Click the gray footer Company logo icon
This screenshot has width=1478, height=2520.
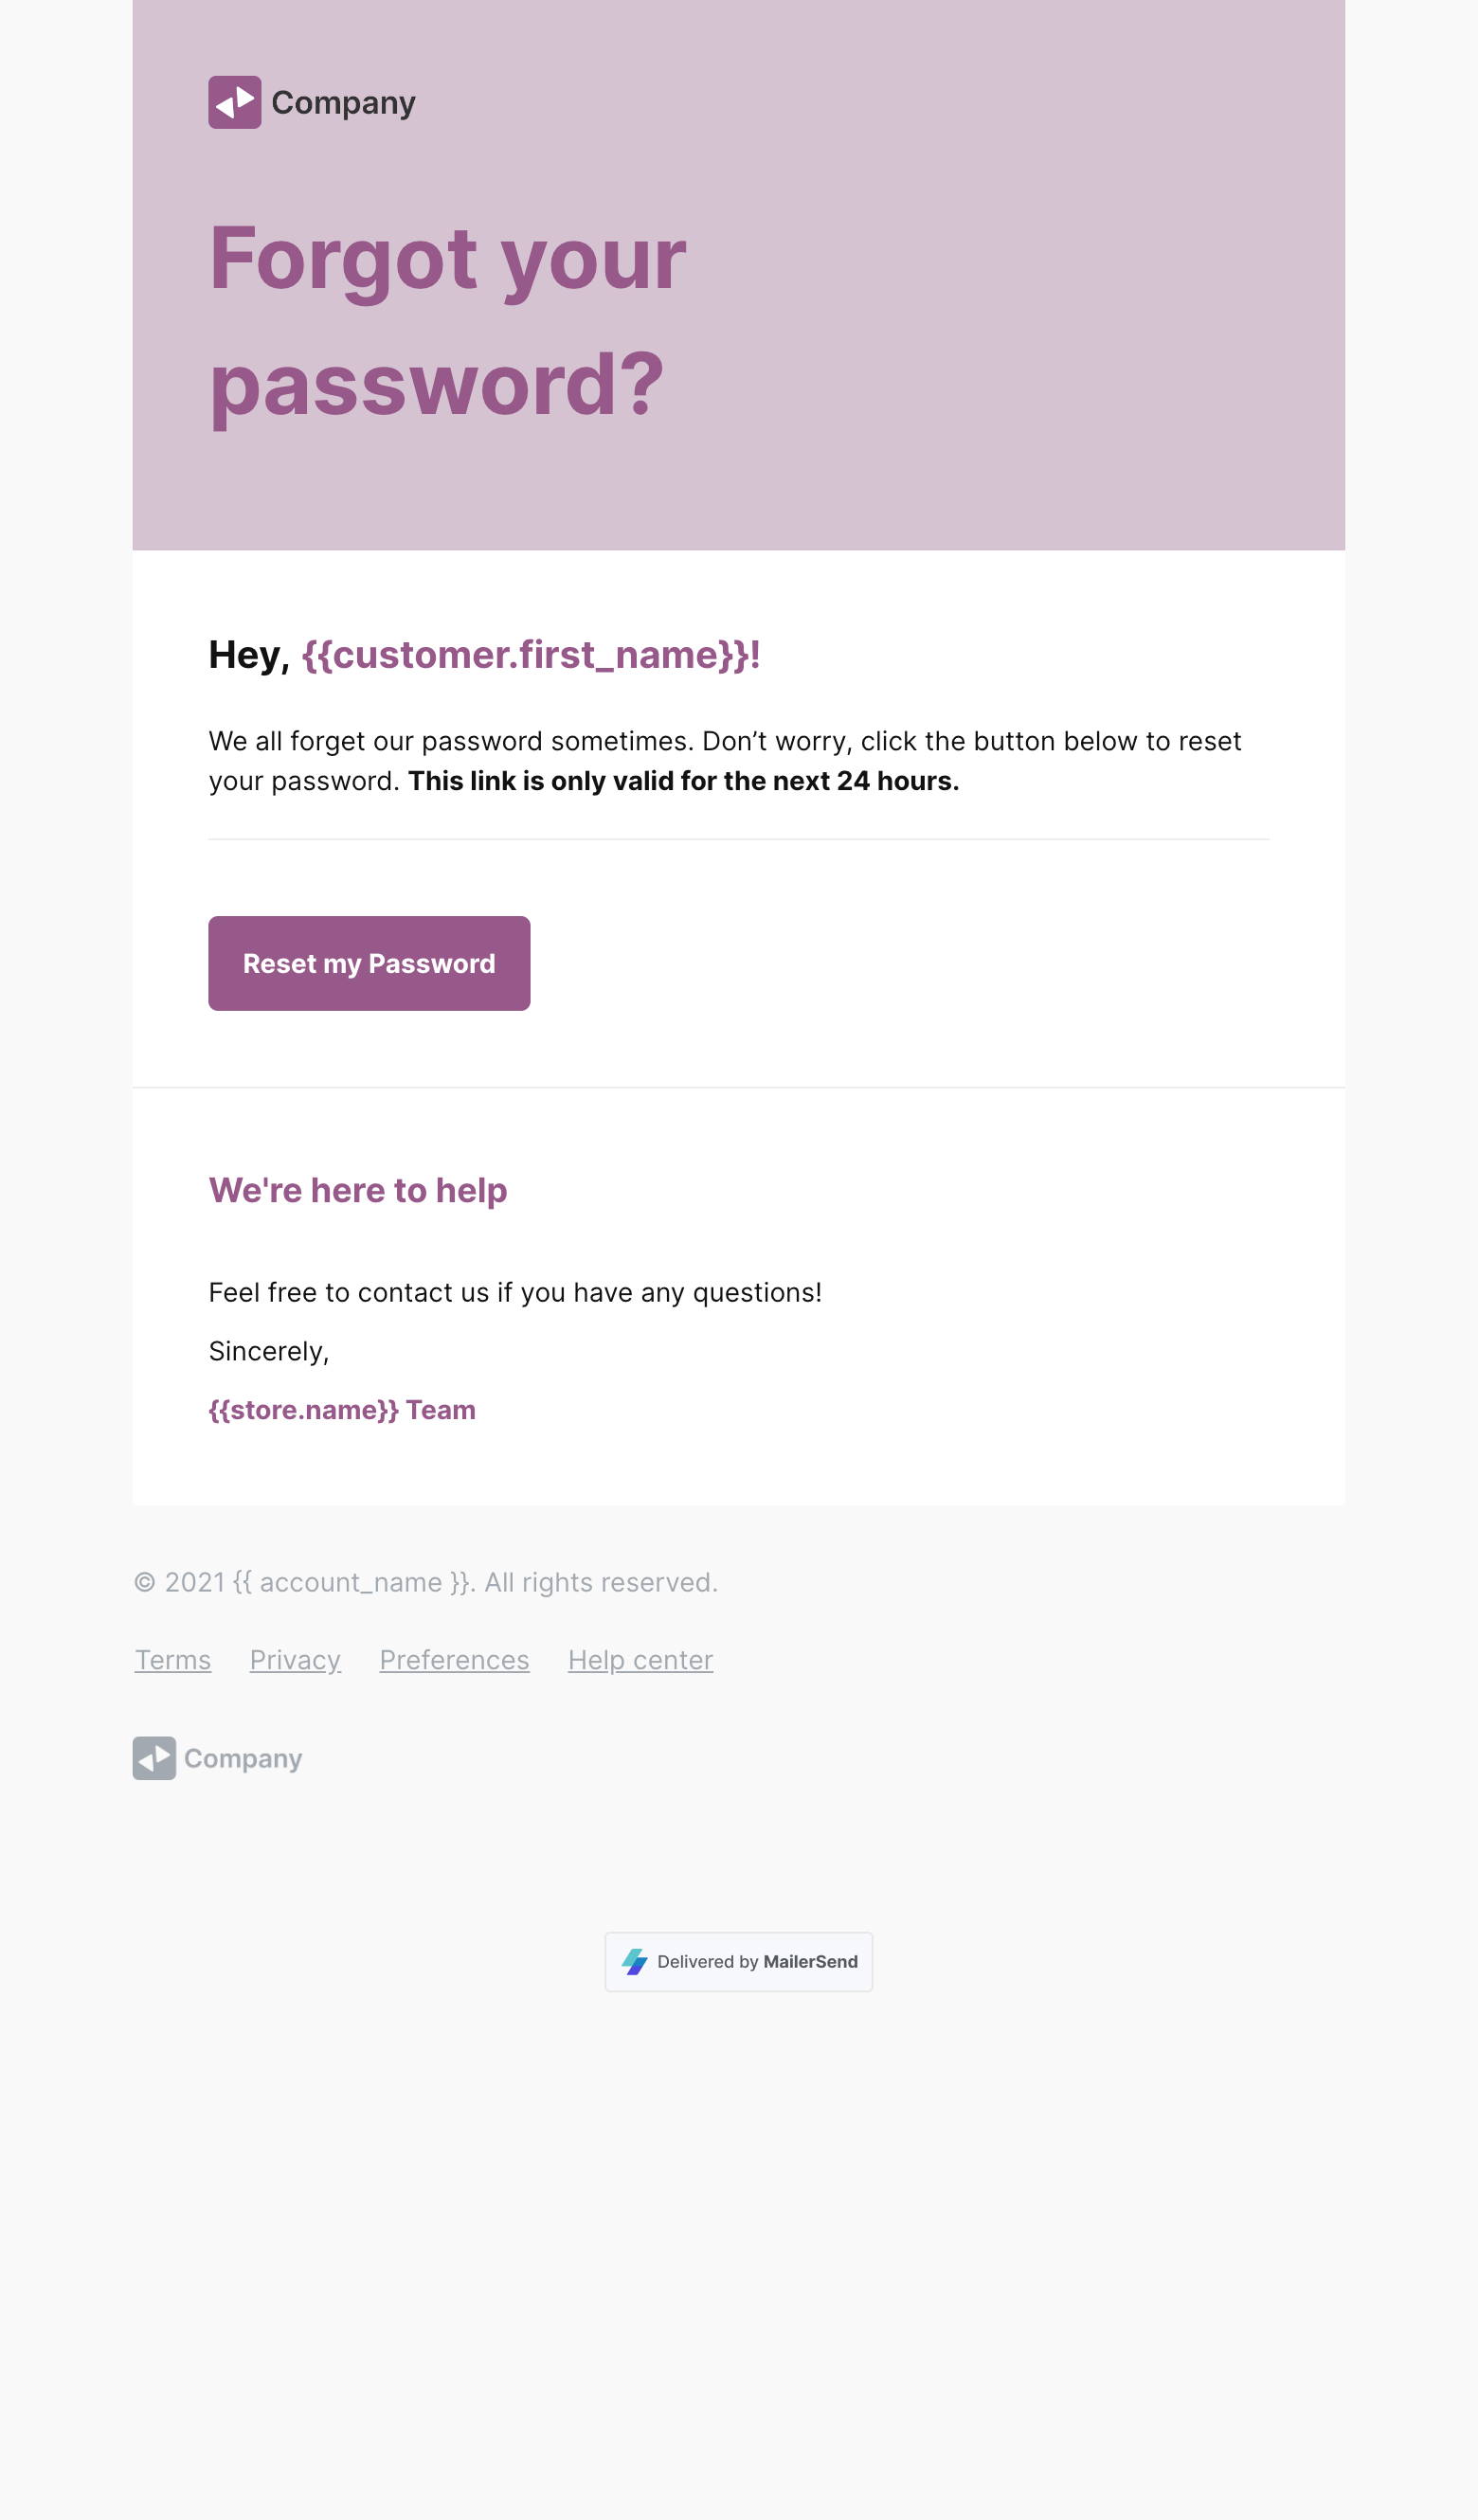point(154,1758)
